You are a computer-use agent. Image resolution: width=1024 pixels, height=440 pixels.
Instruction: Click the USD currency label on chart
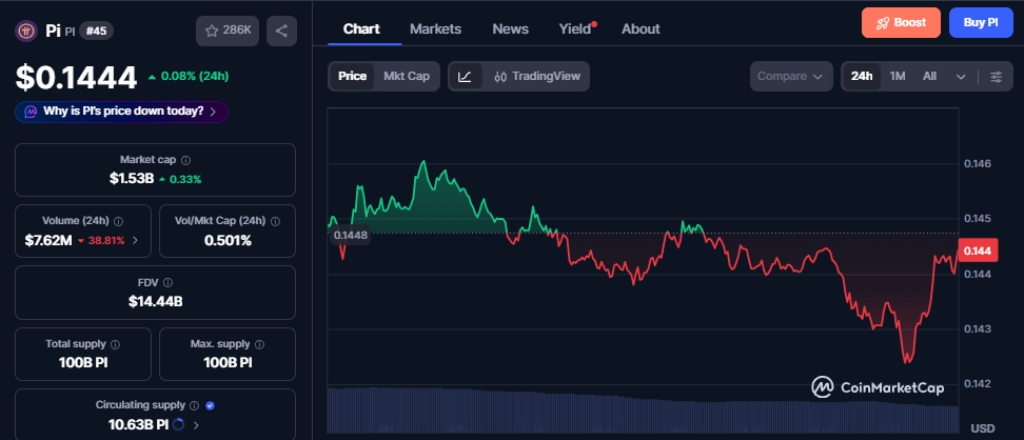pyautogui.click(x=983, y=428)
